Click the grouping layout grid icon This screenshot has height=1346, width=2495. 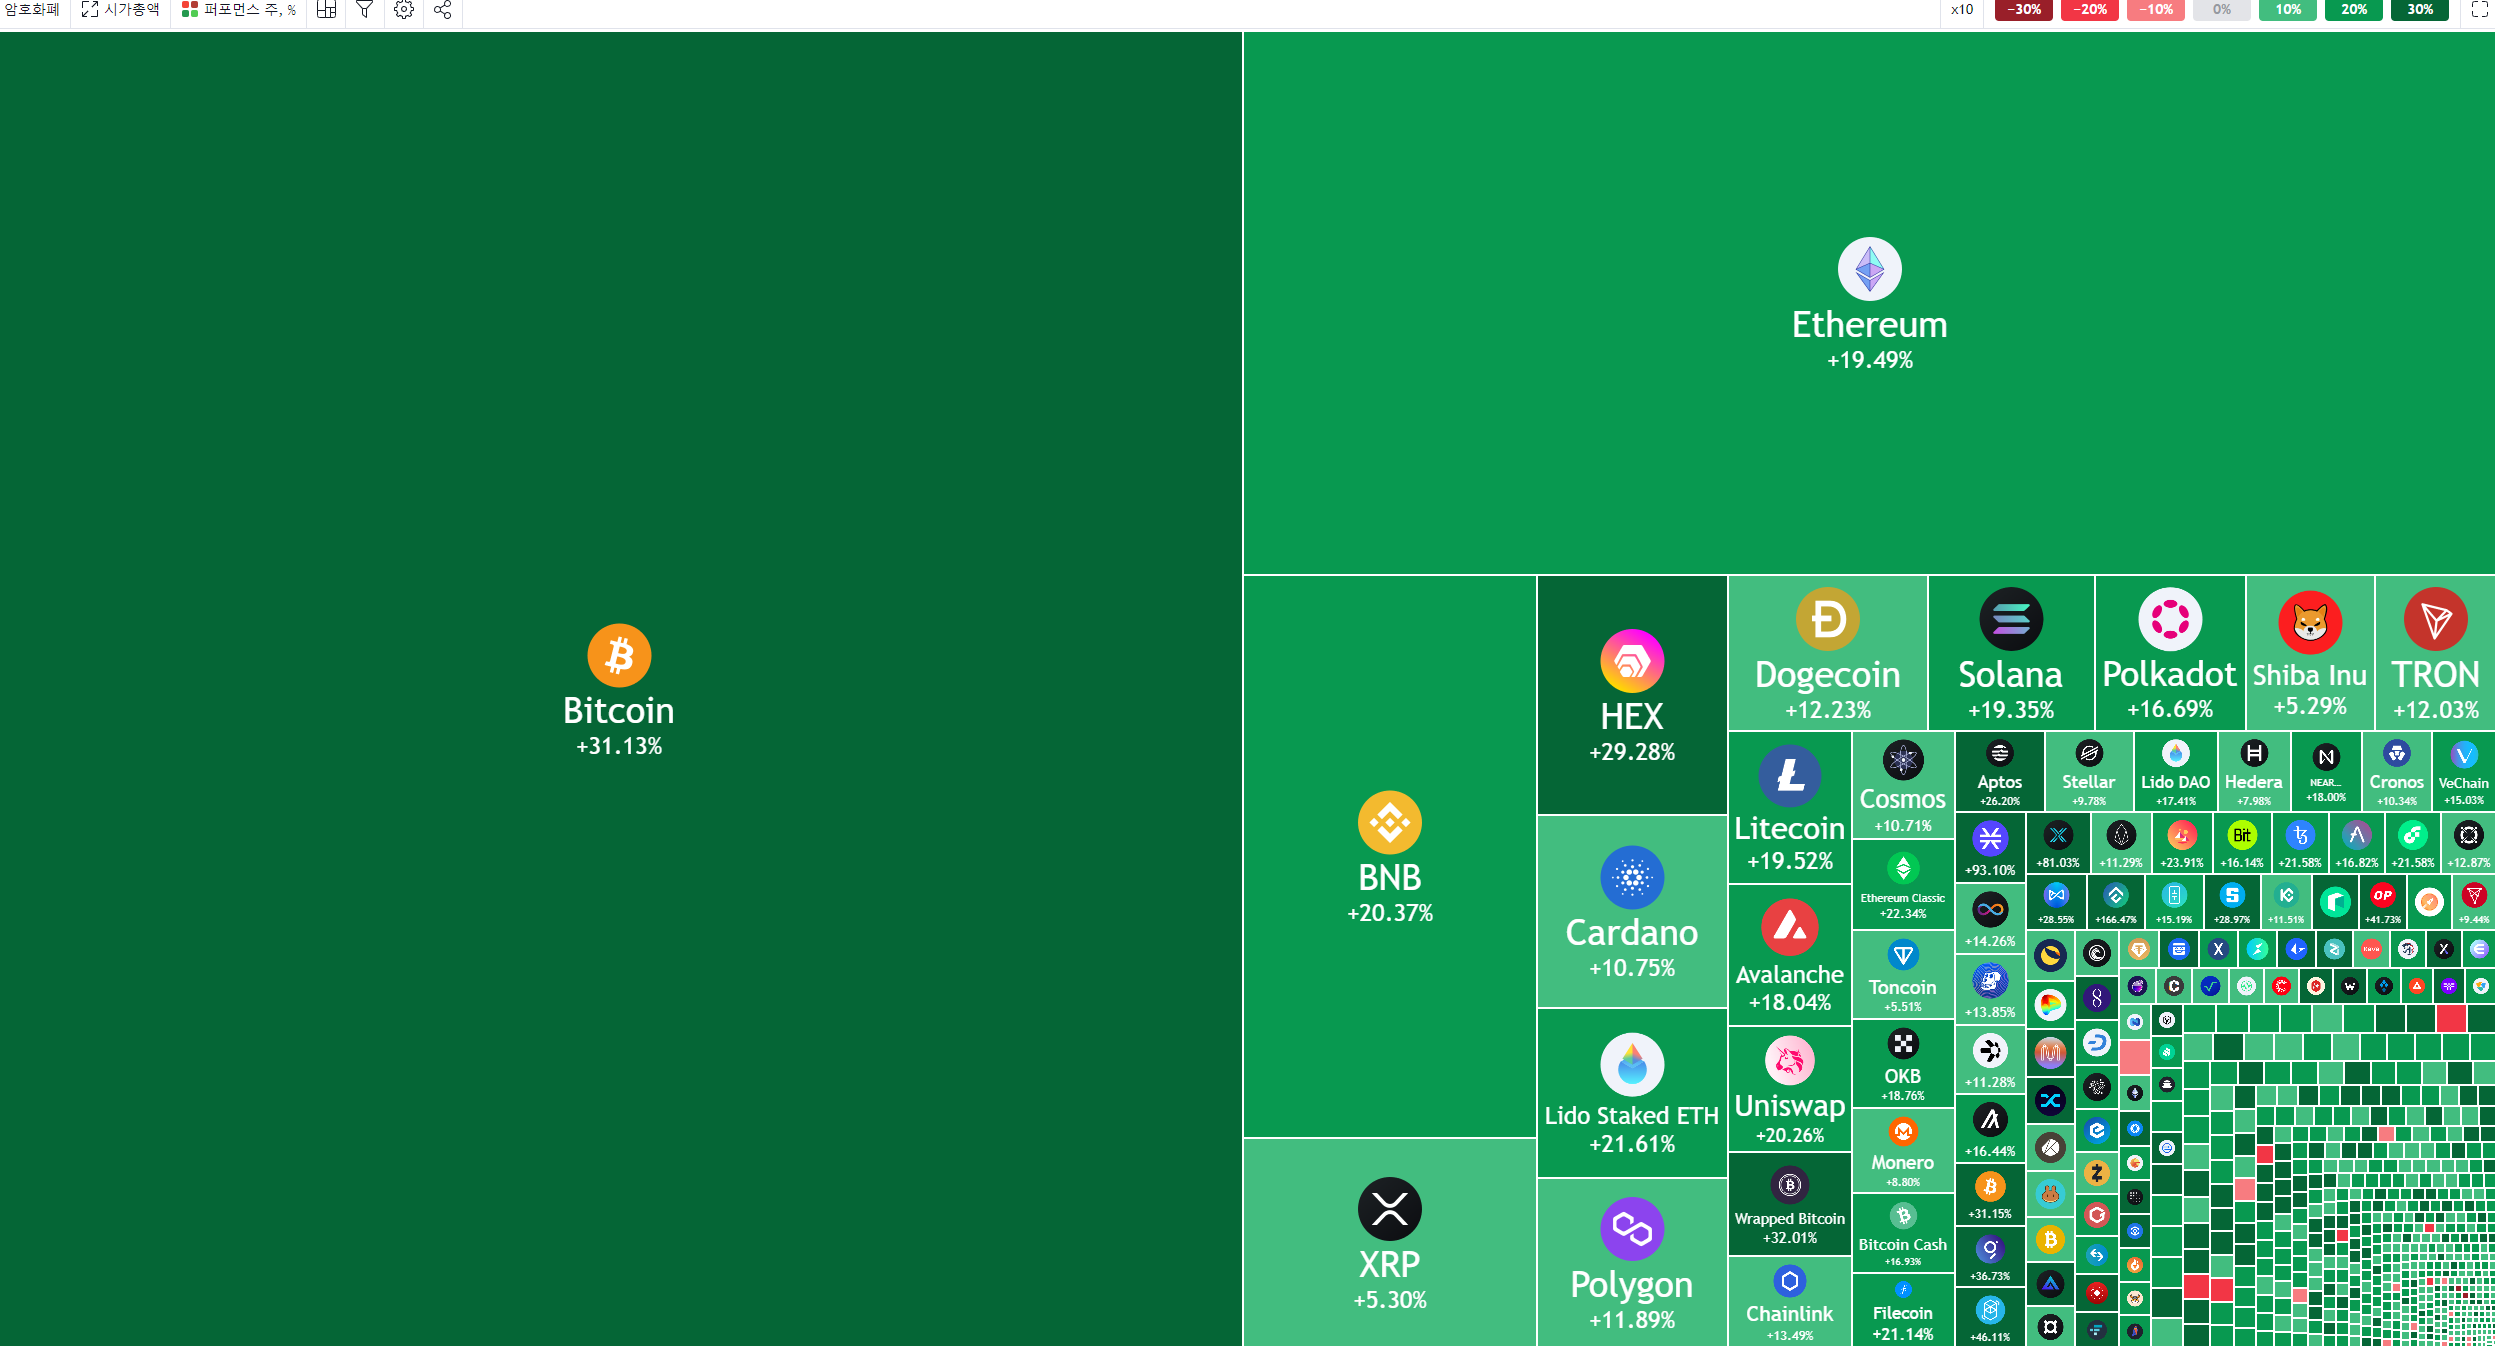(326, 10)
